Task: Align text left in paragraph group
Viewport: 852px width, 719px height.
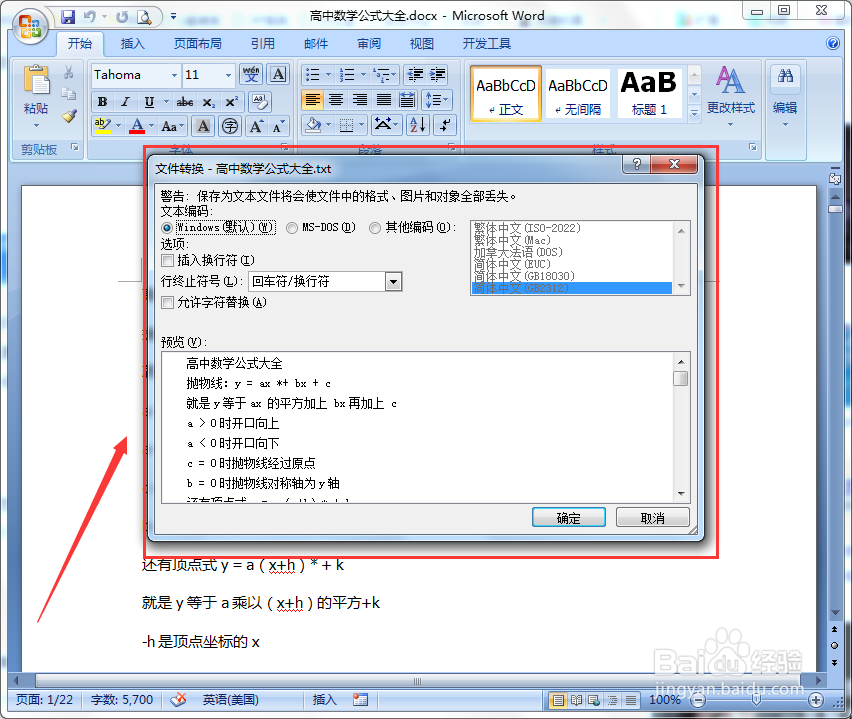Action: tap(312, 100)
